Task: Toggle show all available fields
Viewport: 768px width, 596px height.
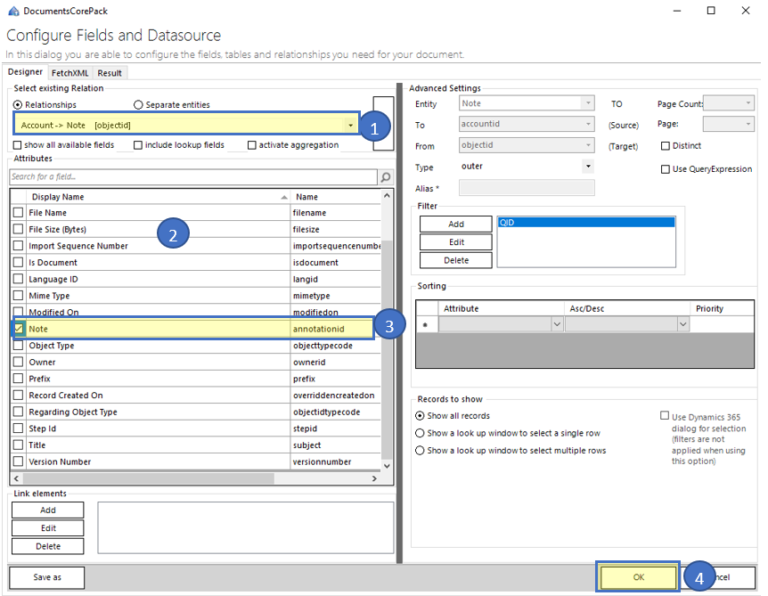Action: (18, 145)
